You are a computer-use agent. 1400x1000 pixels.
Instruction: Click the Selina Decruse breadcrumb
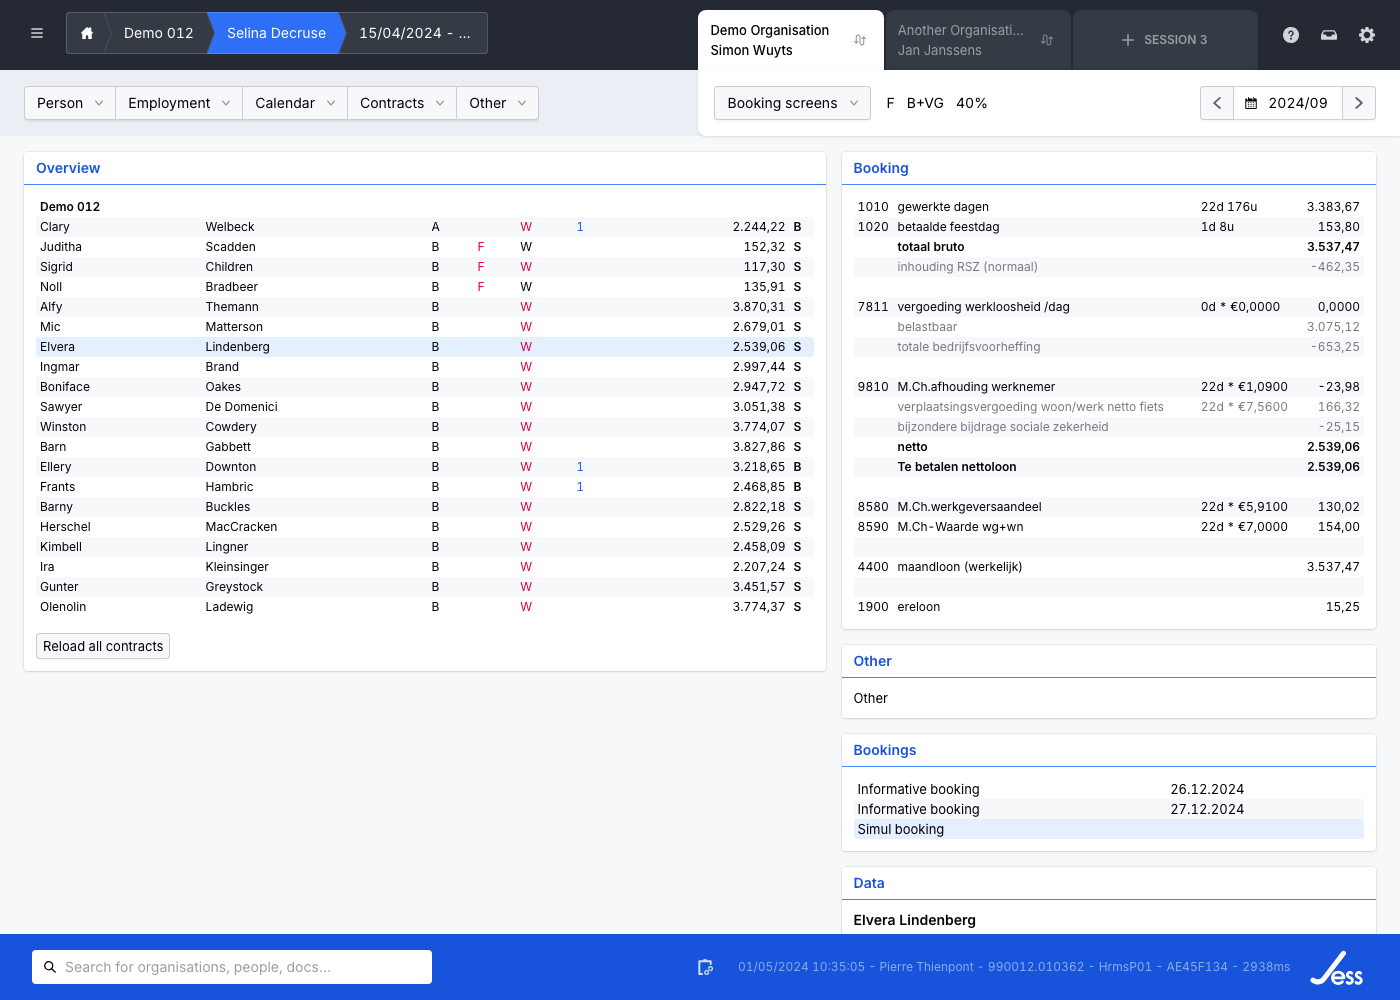(276, 33)
